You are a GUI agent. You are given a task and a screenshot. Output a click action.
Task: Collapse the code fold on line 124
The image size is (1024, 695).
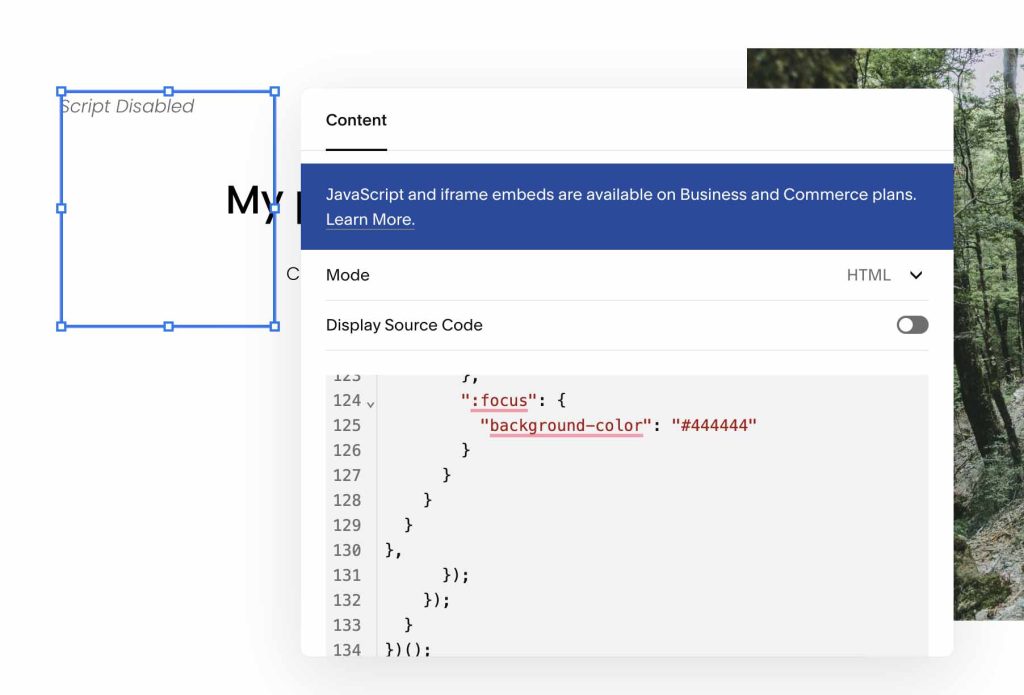[371, 404]
